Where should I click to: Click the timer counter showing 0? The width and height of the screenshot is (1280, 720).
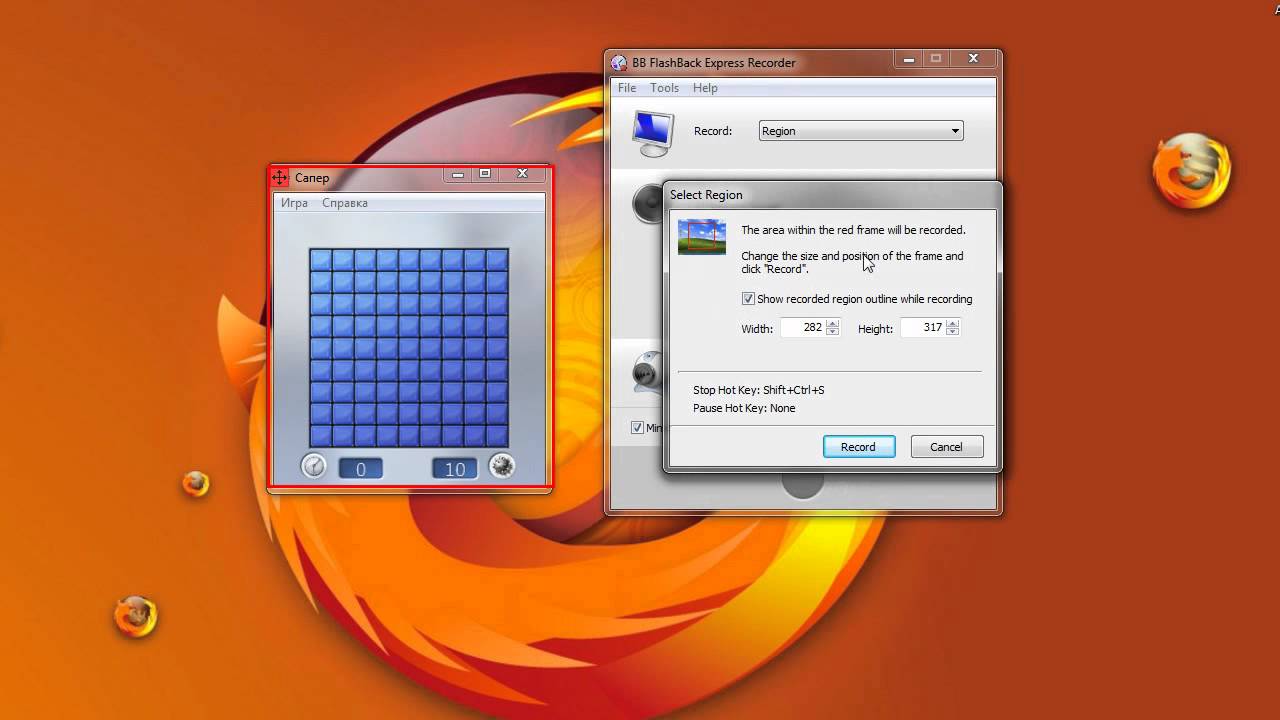[361, 468]
